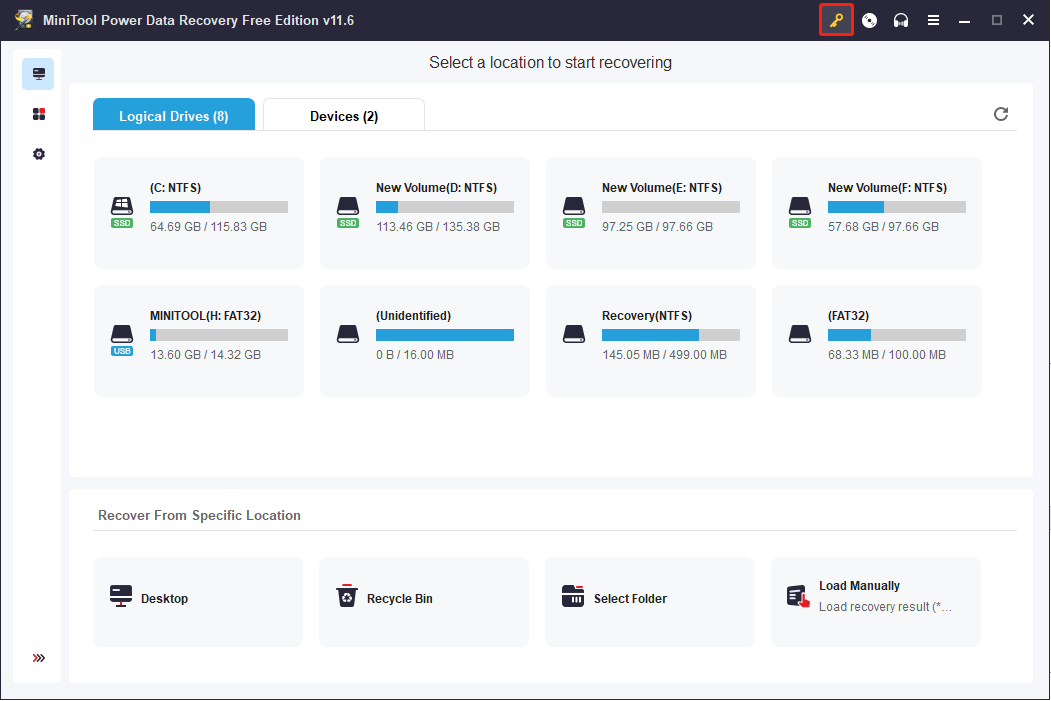Screen dimensions: 1051x701
Task: Click the 68.33 MB / 100.00 MB text
Action: (887, 355)
